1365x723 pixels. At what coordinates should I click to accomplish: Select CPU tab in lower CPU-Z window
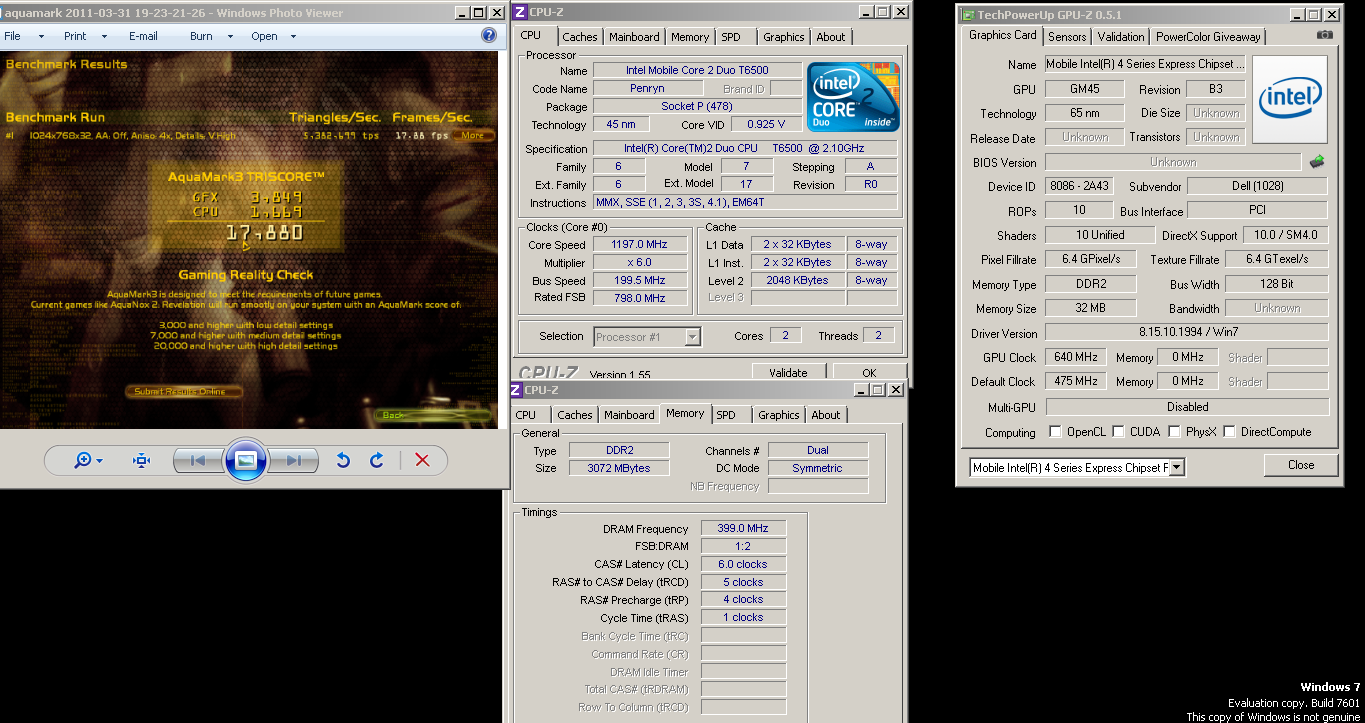click(x=526, y=415)
